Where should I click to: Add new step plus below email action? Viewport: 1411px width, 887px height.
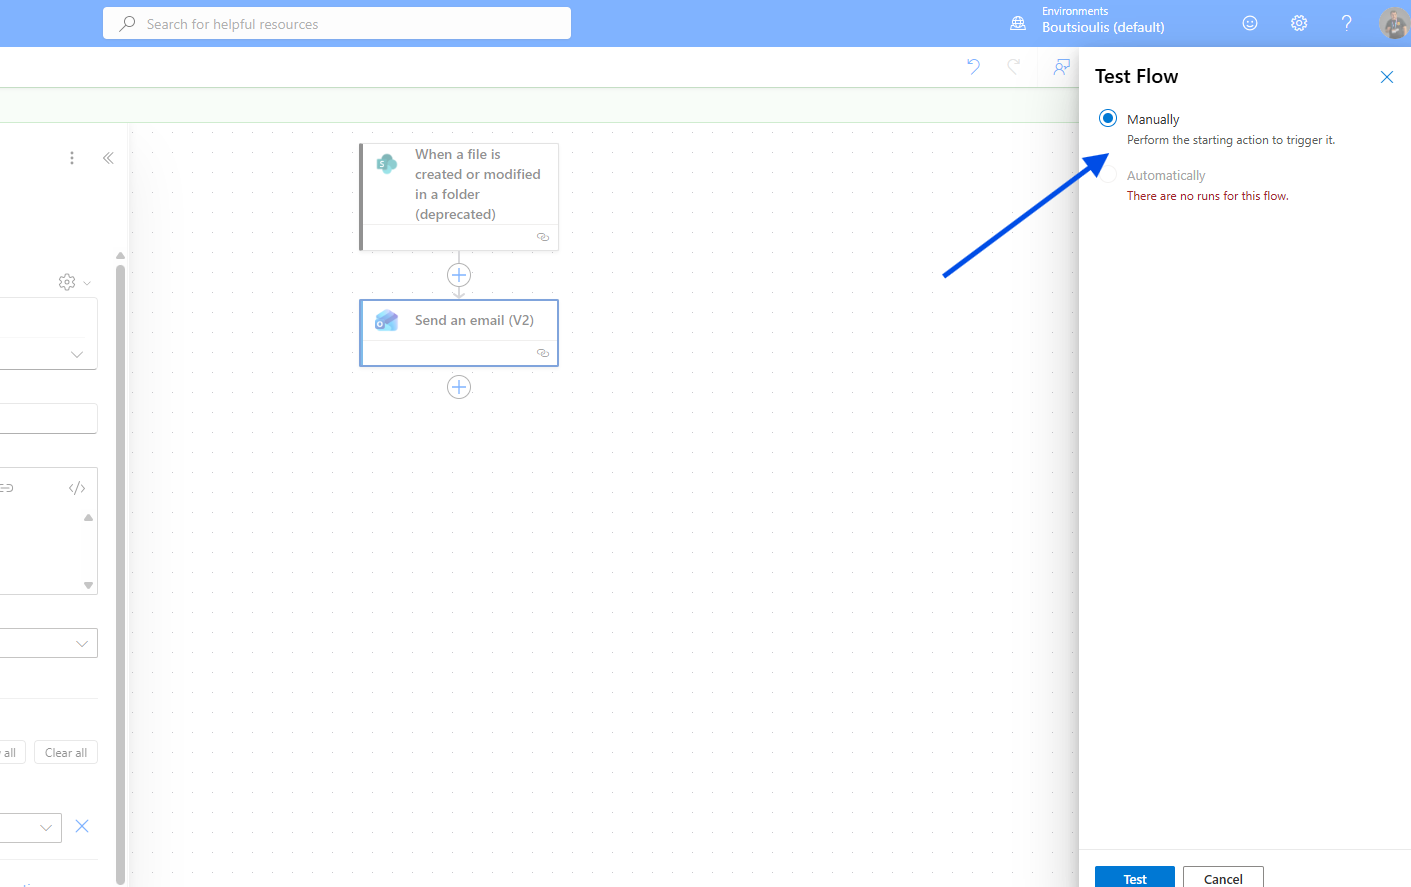(x=459, y=387)
